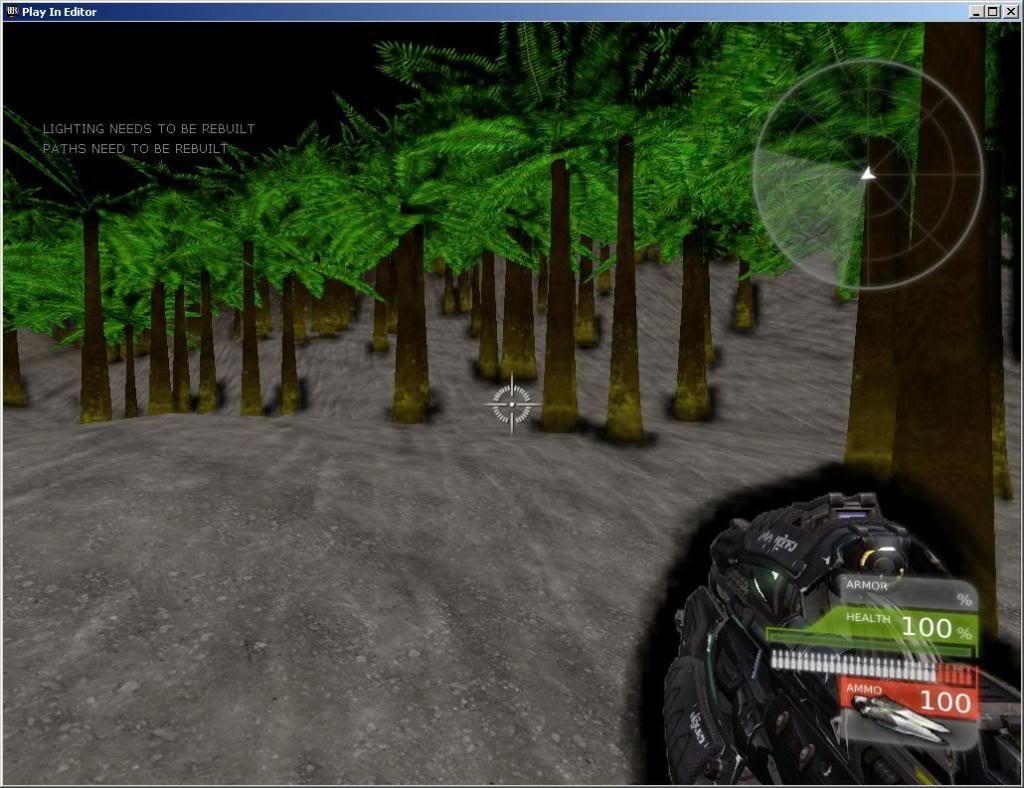This screenshot has width=1024, height=788.
Task: Click the aiming crosshair reticle
Action: click(x=512, y=405)
